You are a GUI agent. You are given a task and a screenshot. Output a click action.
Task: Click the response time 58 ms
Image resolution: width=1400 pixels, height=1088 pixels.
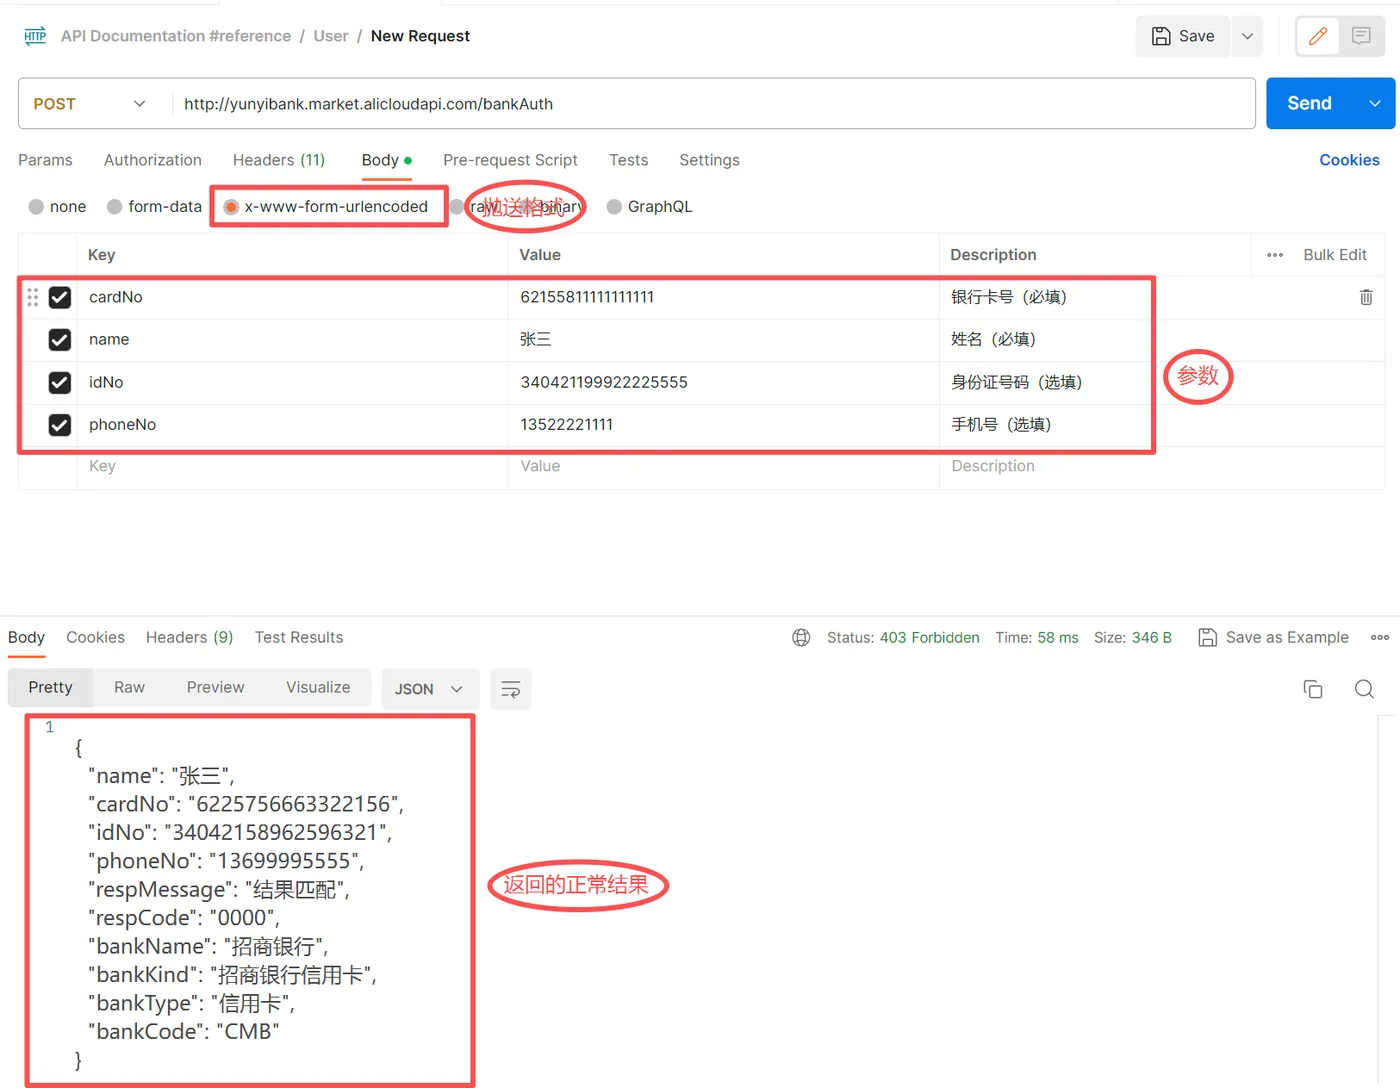coord(1058,637)
